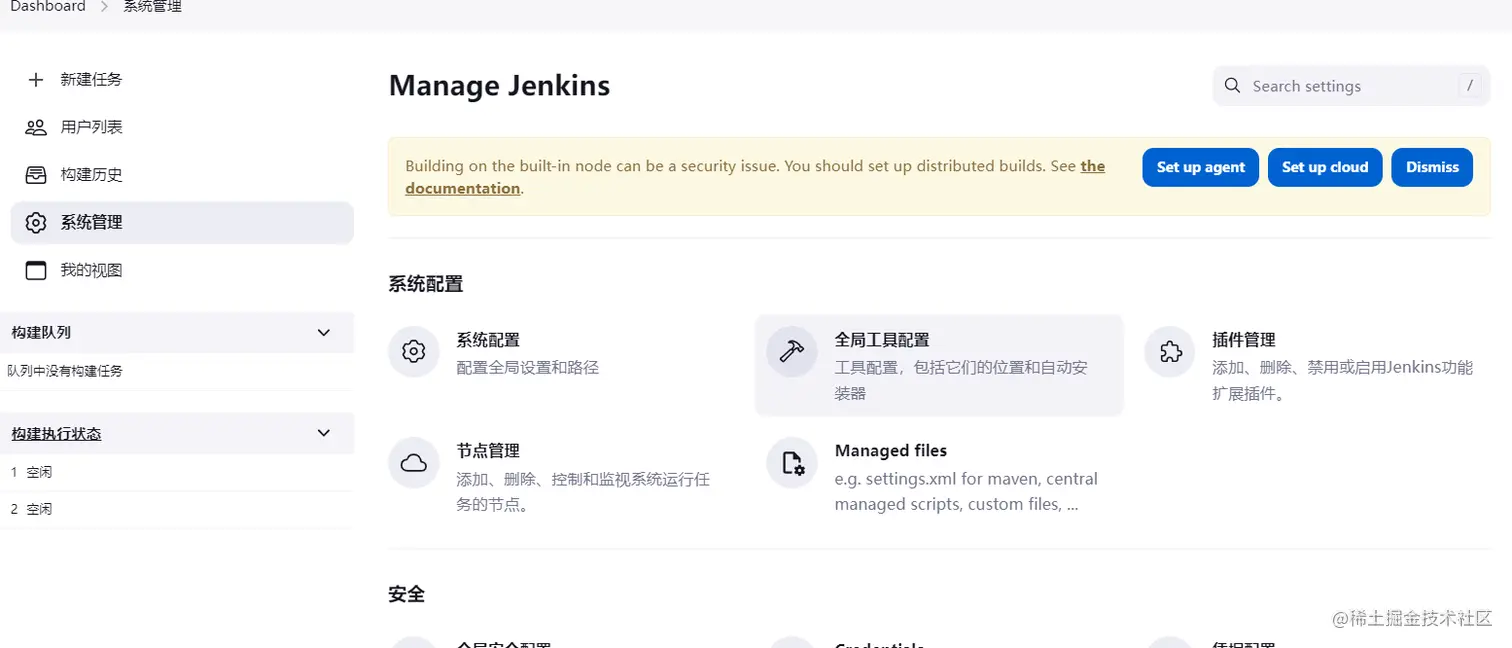The height and width of the screenshot is (648, 1512).
Task: Collapse the 构建队列 panel chevron
Action: coord(324,332)
